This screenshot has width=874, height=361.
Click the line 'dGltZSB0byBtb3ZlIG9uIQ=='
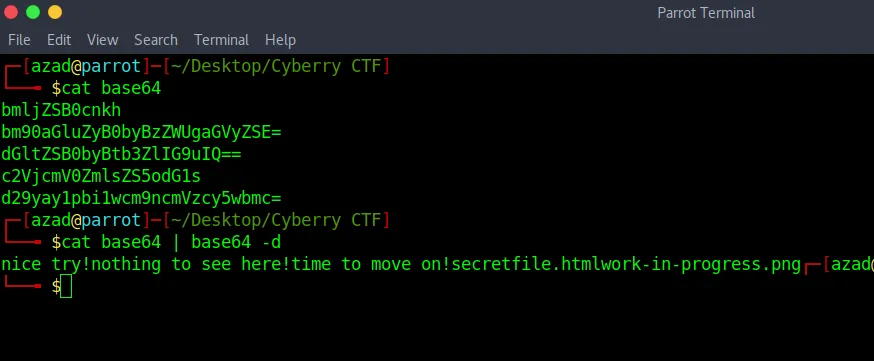(x=121, y=154)
